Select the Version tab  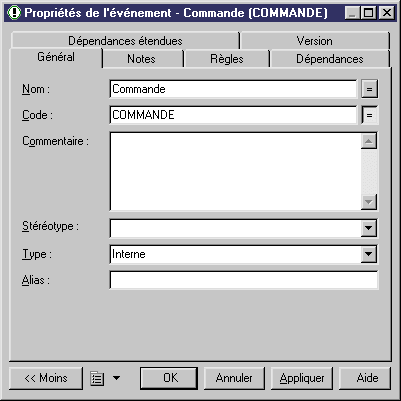click(314, 41)
